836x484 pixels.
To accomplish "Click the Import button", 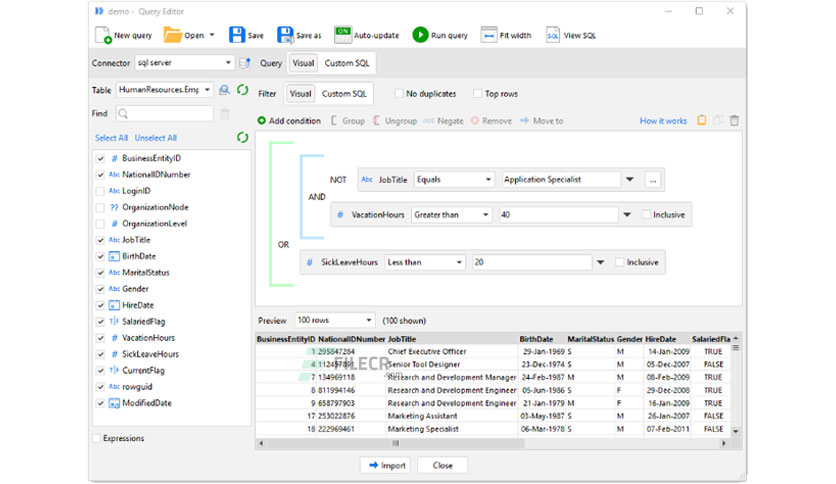I will 387,465.
